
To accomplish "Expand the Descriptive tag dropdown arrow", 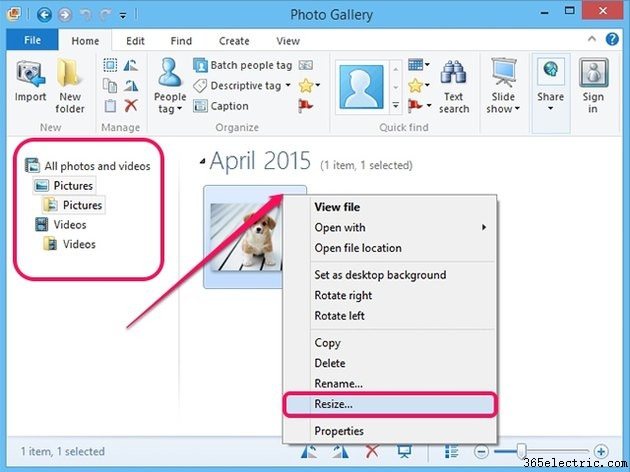I will click(288, 85).
